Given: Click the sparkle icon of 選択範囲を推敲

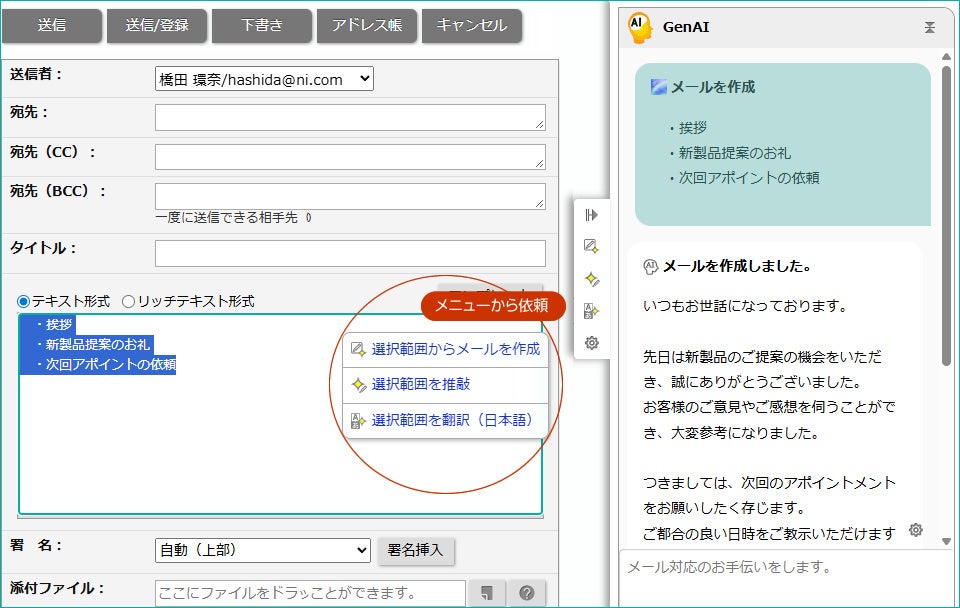Looking at the screenshot, I should (358, 385).
